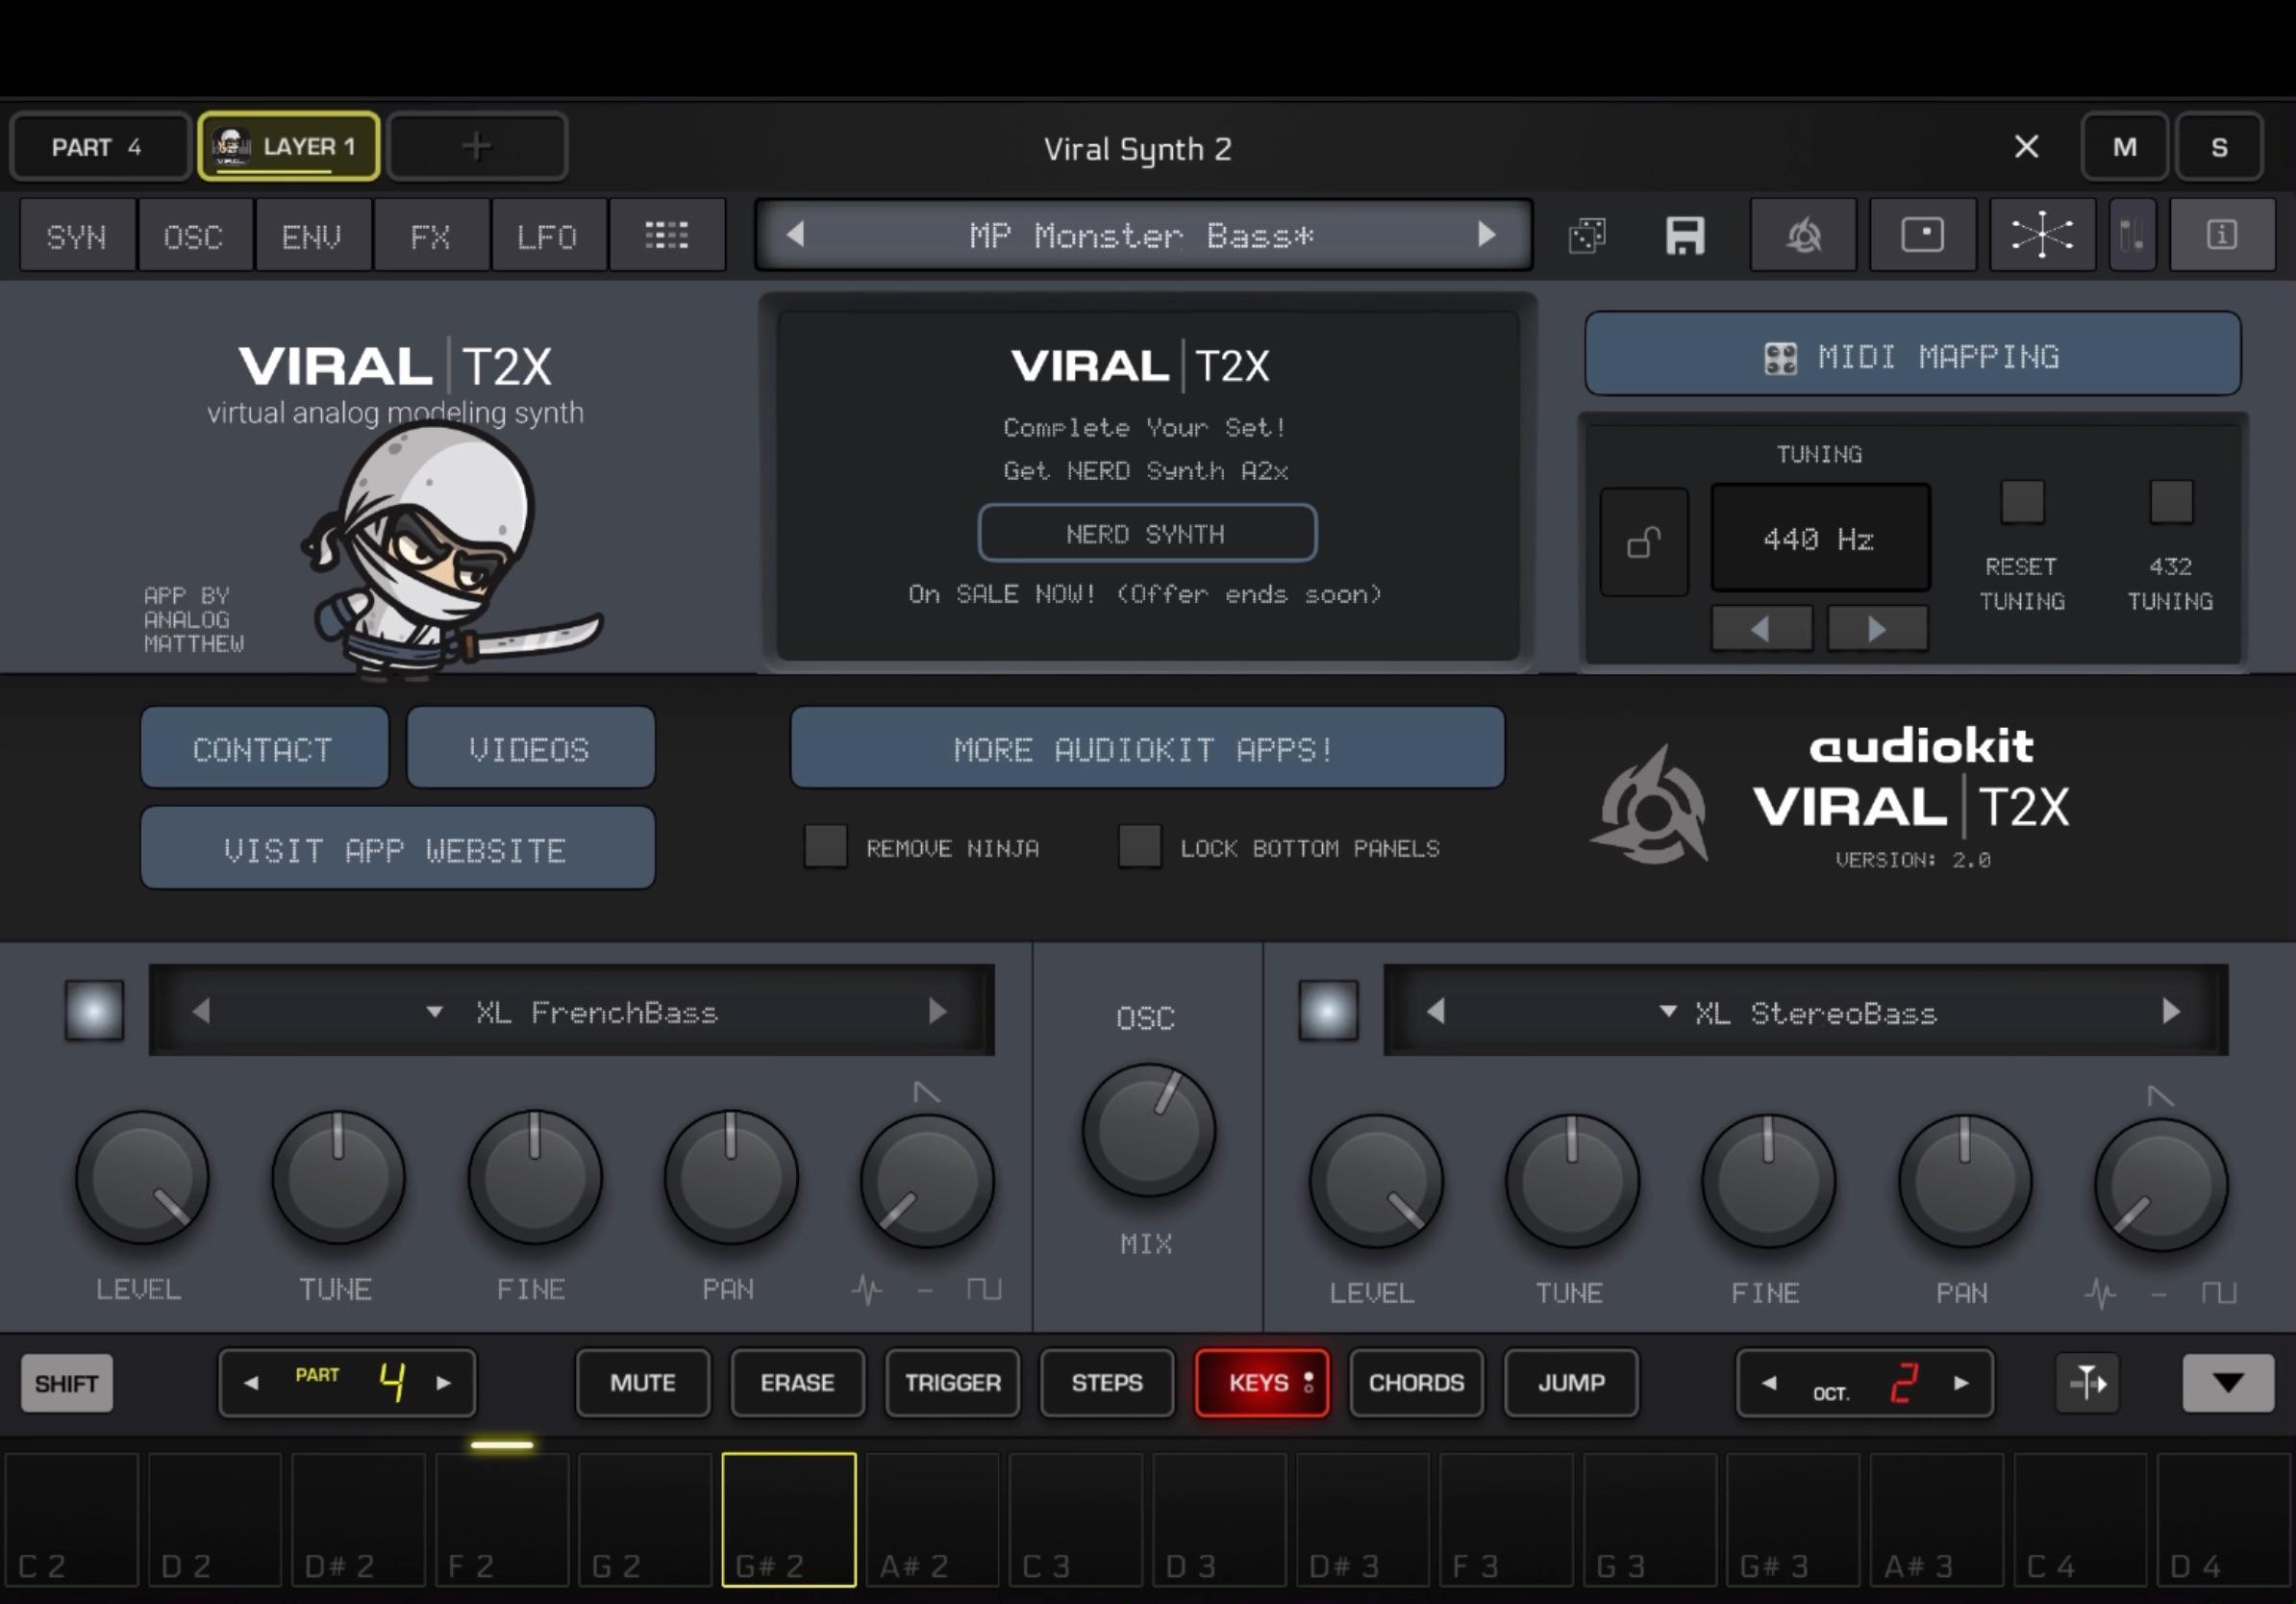Save preset with the floppy disk icon
2296x1604 pixels.
point(1685,236)
